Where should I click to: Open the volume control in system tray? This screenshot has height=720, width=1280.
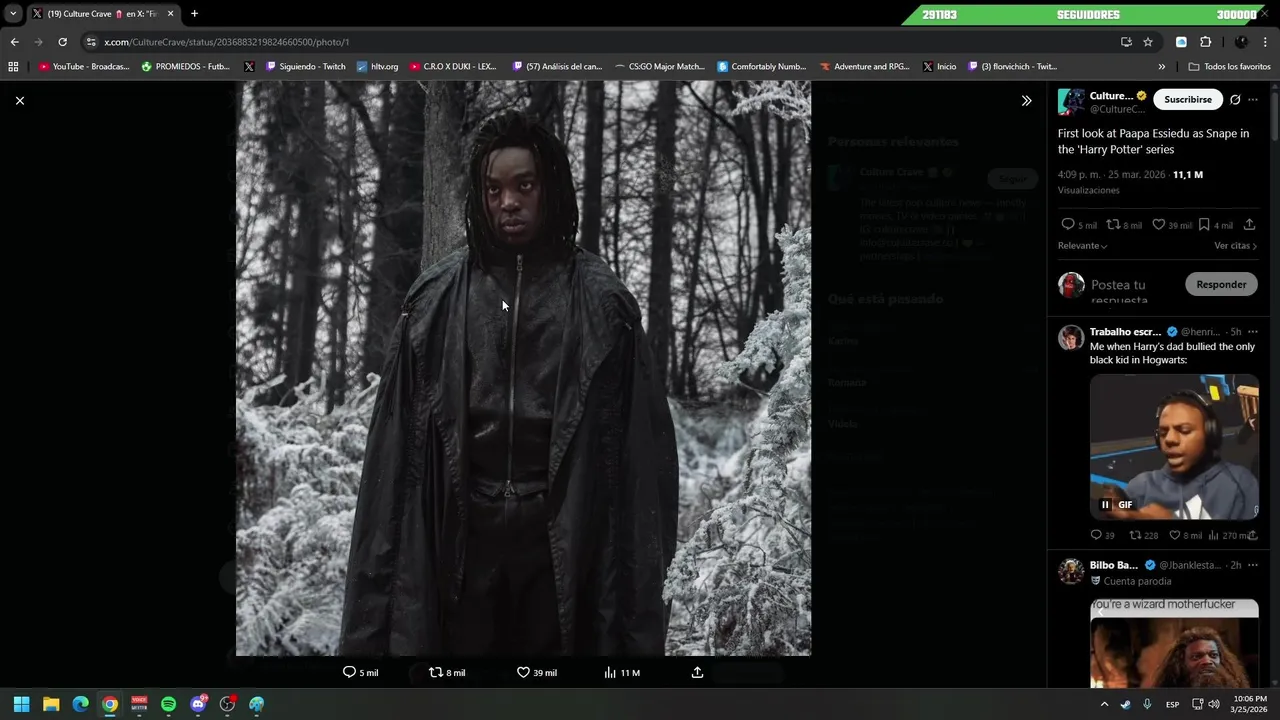(x=1213, y=704)
